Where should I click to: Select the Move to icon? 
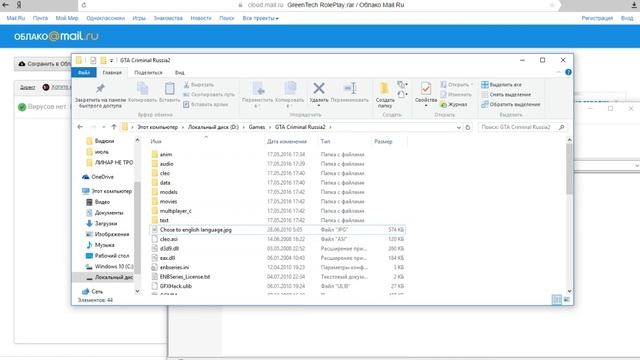pos(258,88)
